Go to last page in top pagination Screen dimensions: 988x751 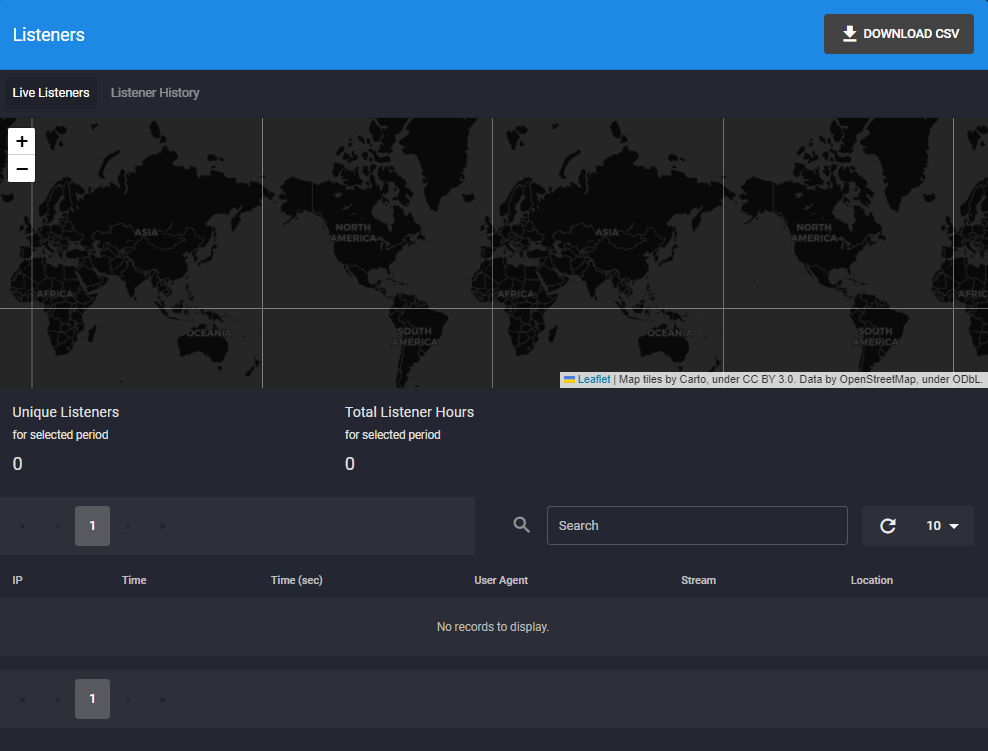(163, 526)
